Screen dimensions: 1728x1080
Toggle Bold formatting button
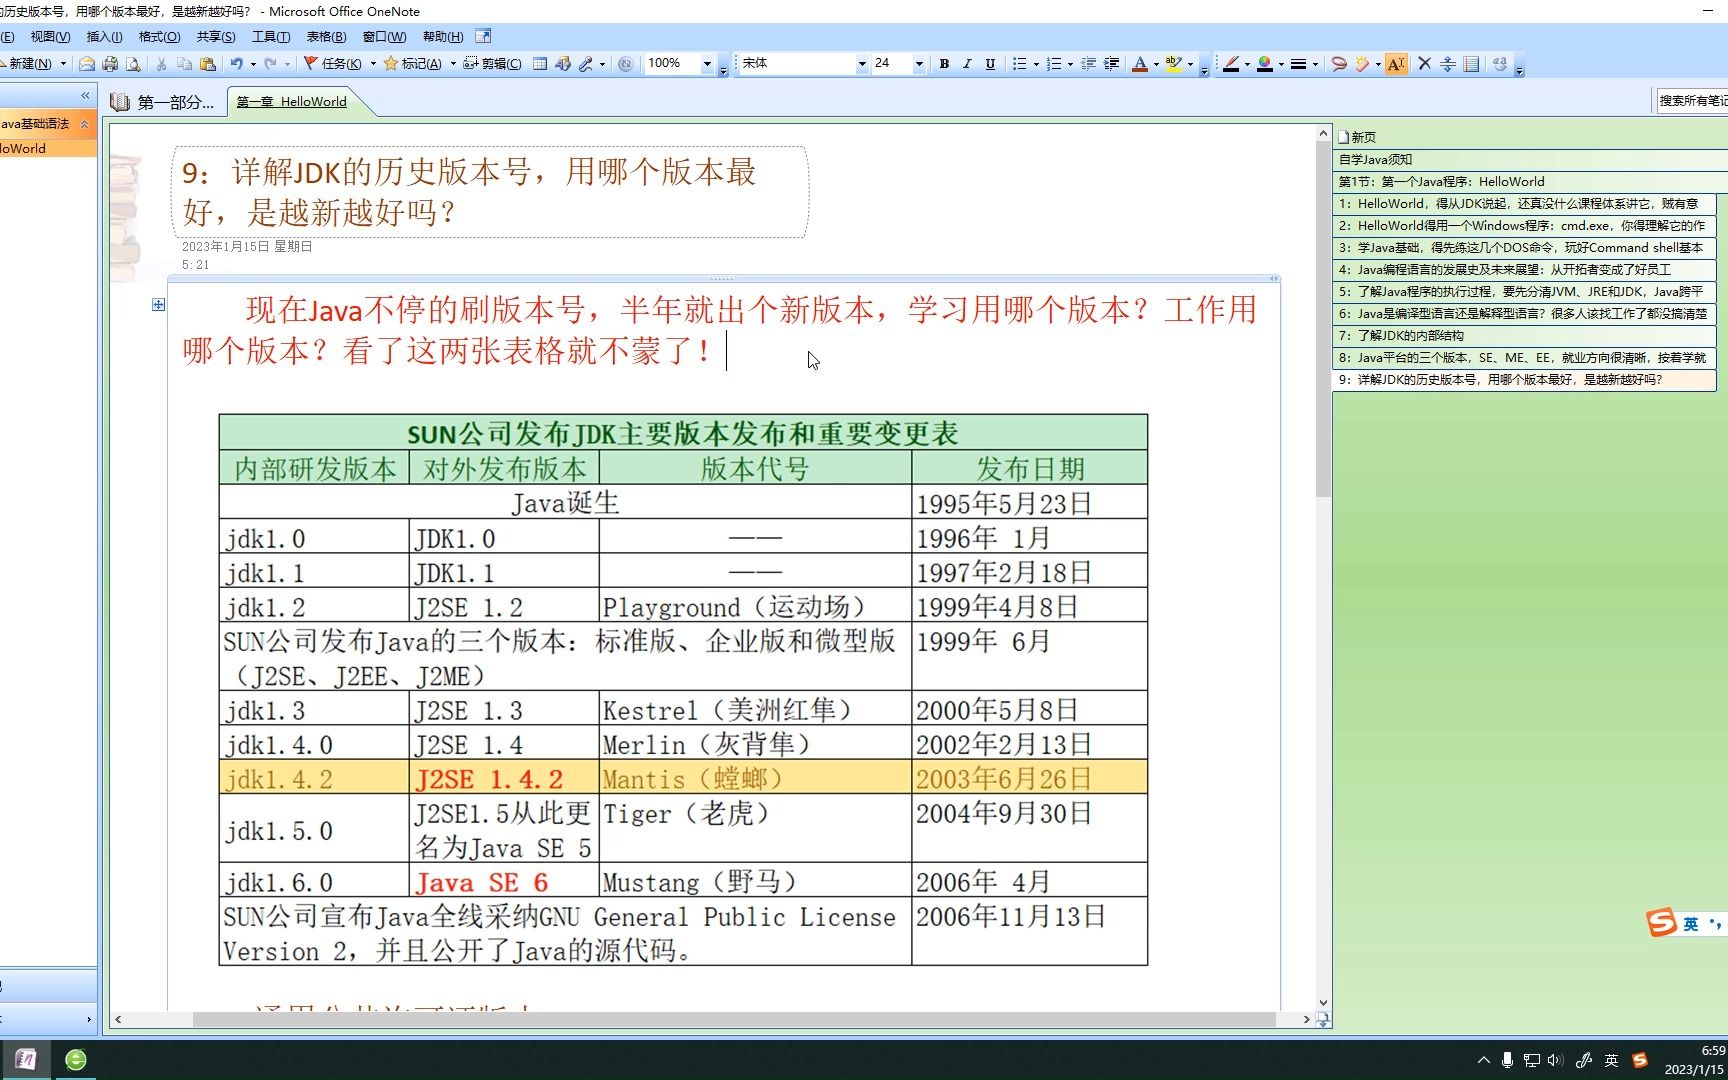click(944, 64)
